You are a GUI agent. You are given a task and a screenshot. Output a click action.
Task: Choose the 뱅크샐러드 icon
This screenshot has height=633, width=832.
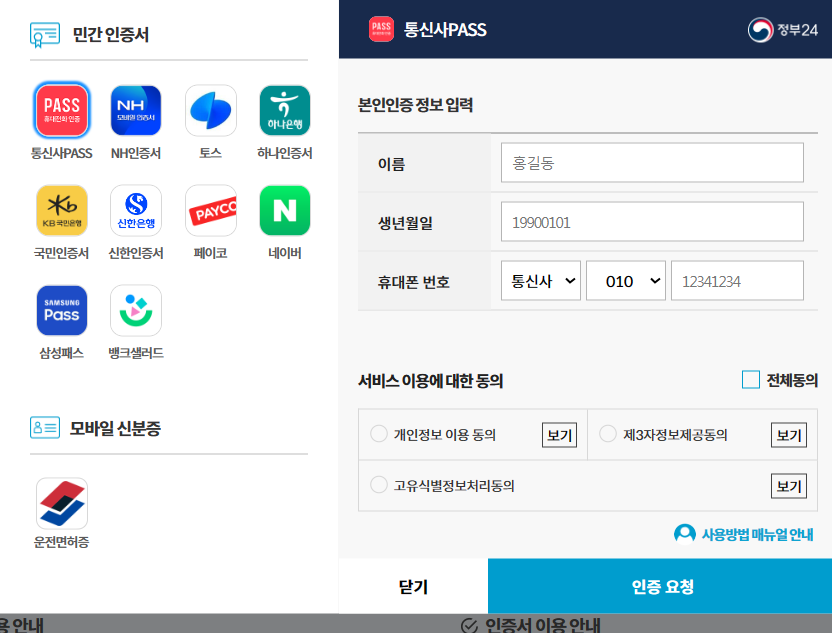pyautogui.click(x=136, y=310)
